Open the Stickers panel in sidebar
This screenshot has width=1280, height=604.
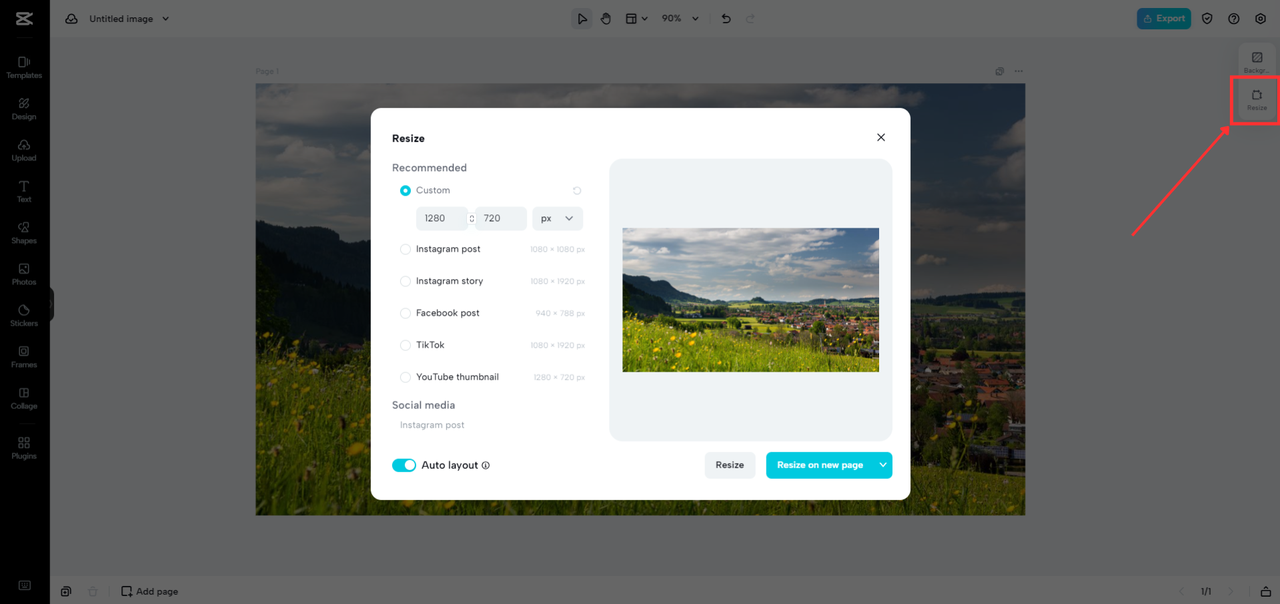[x=24, y=315]
